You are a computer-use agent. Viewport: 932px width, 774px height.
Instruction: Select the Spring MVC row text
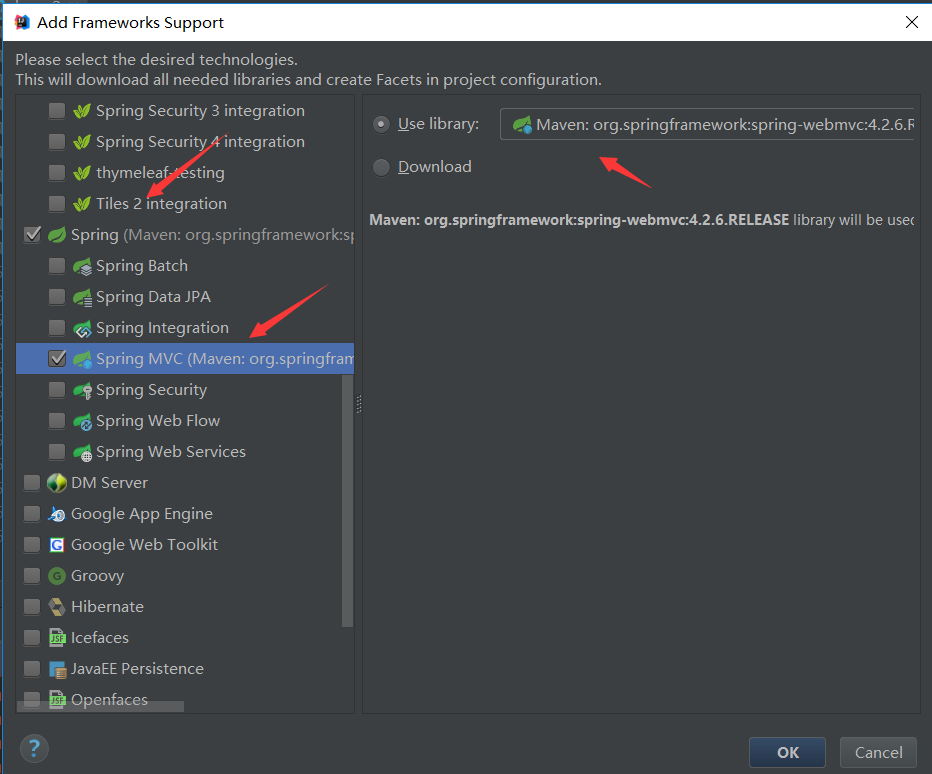click(x=225, y=358)
